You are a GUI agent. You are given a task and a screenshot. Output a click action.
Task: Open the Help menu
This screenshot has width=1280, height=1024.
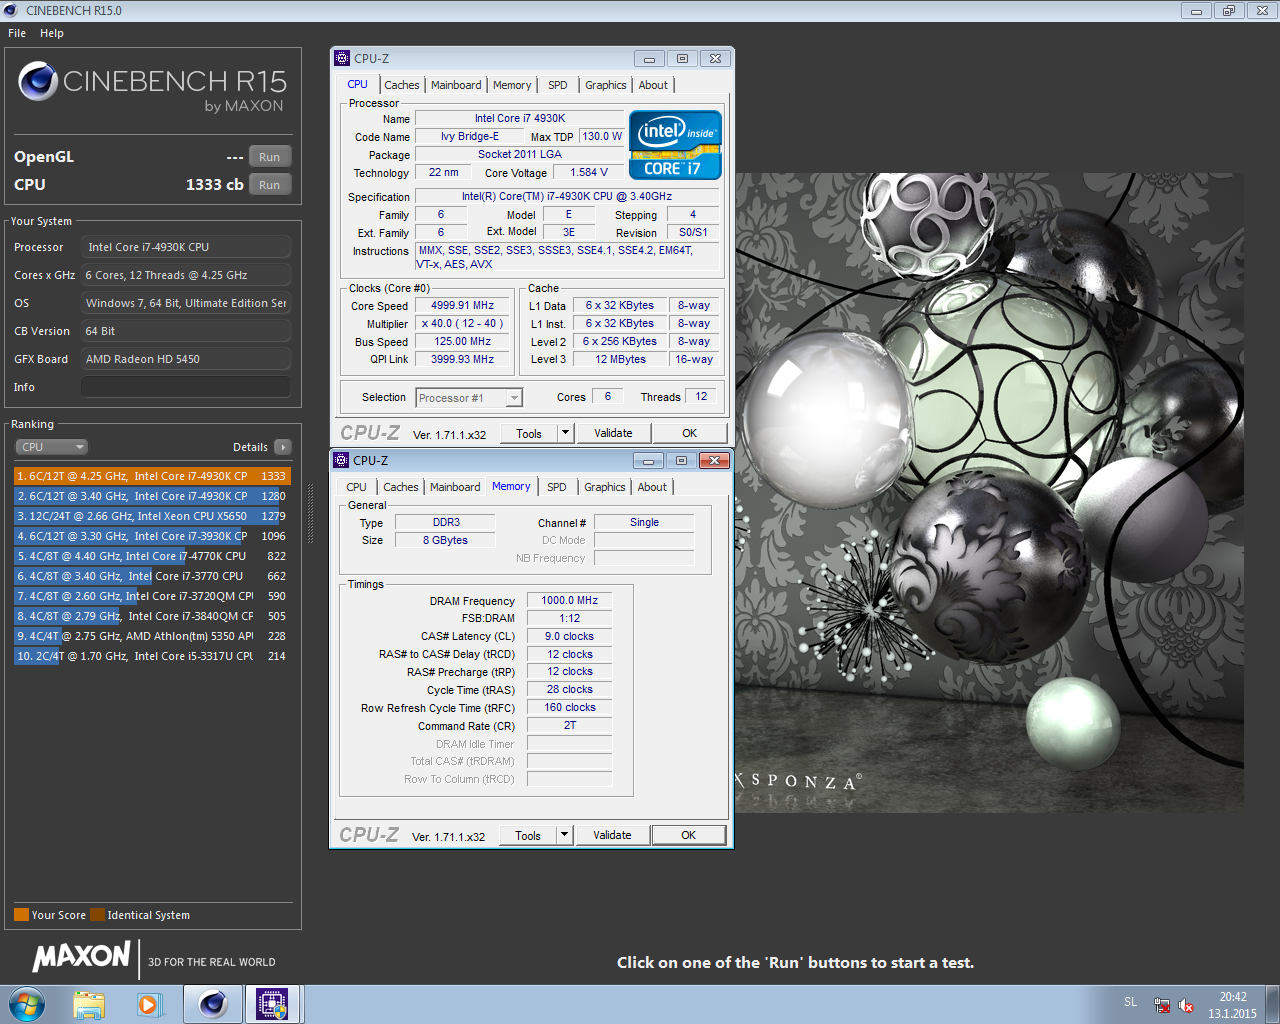pyautogui.click(x=52, y=33)
